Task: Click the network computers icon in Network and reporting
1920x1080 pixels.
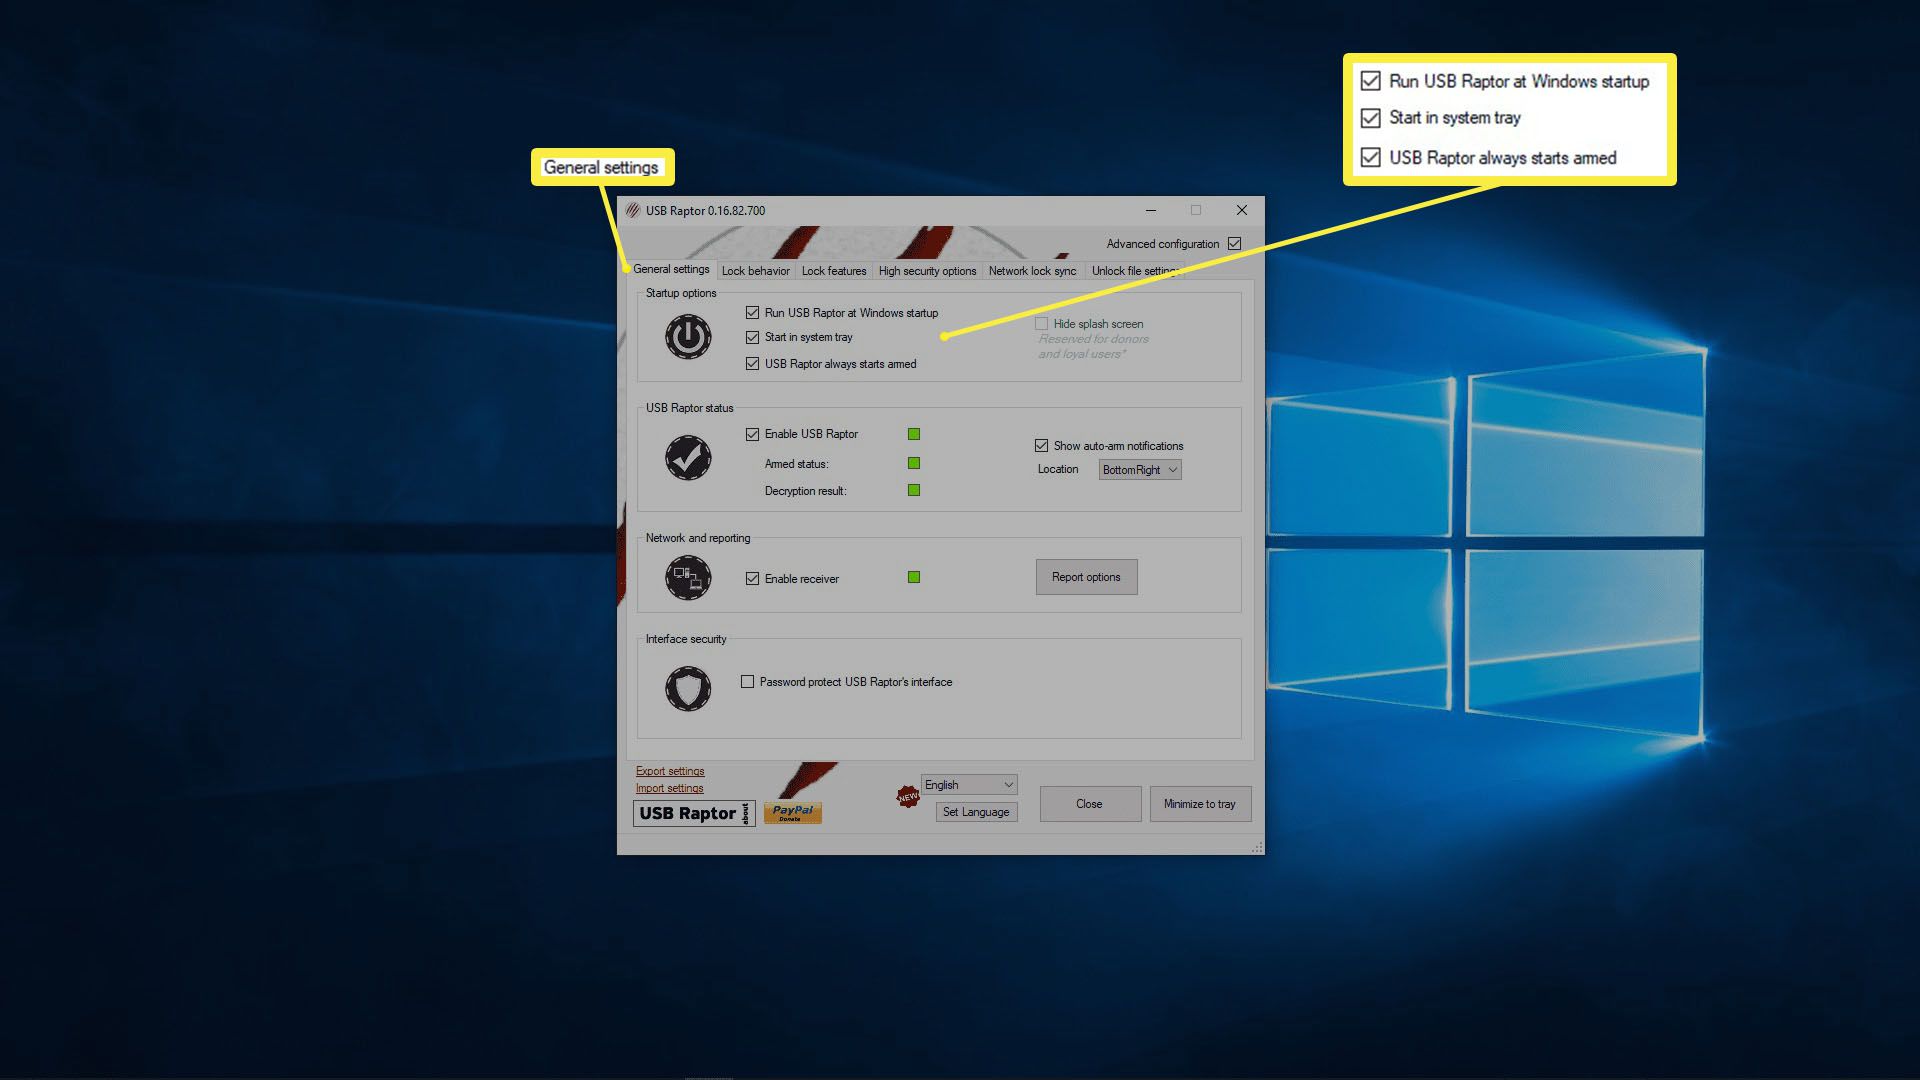Action: [688, 578]
